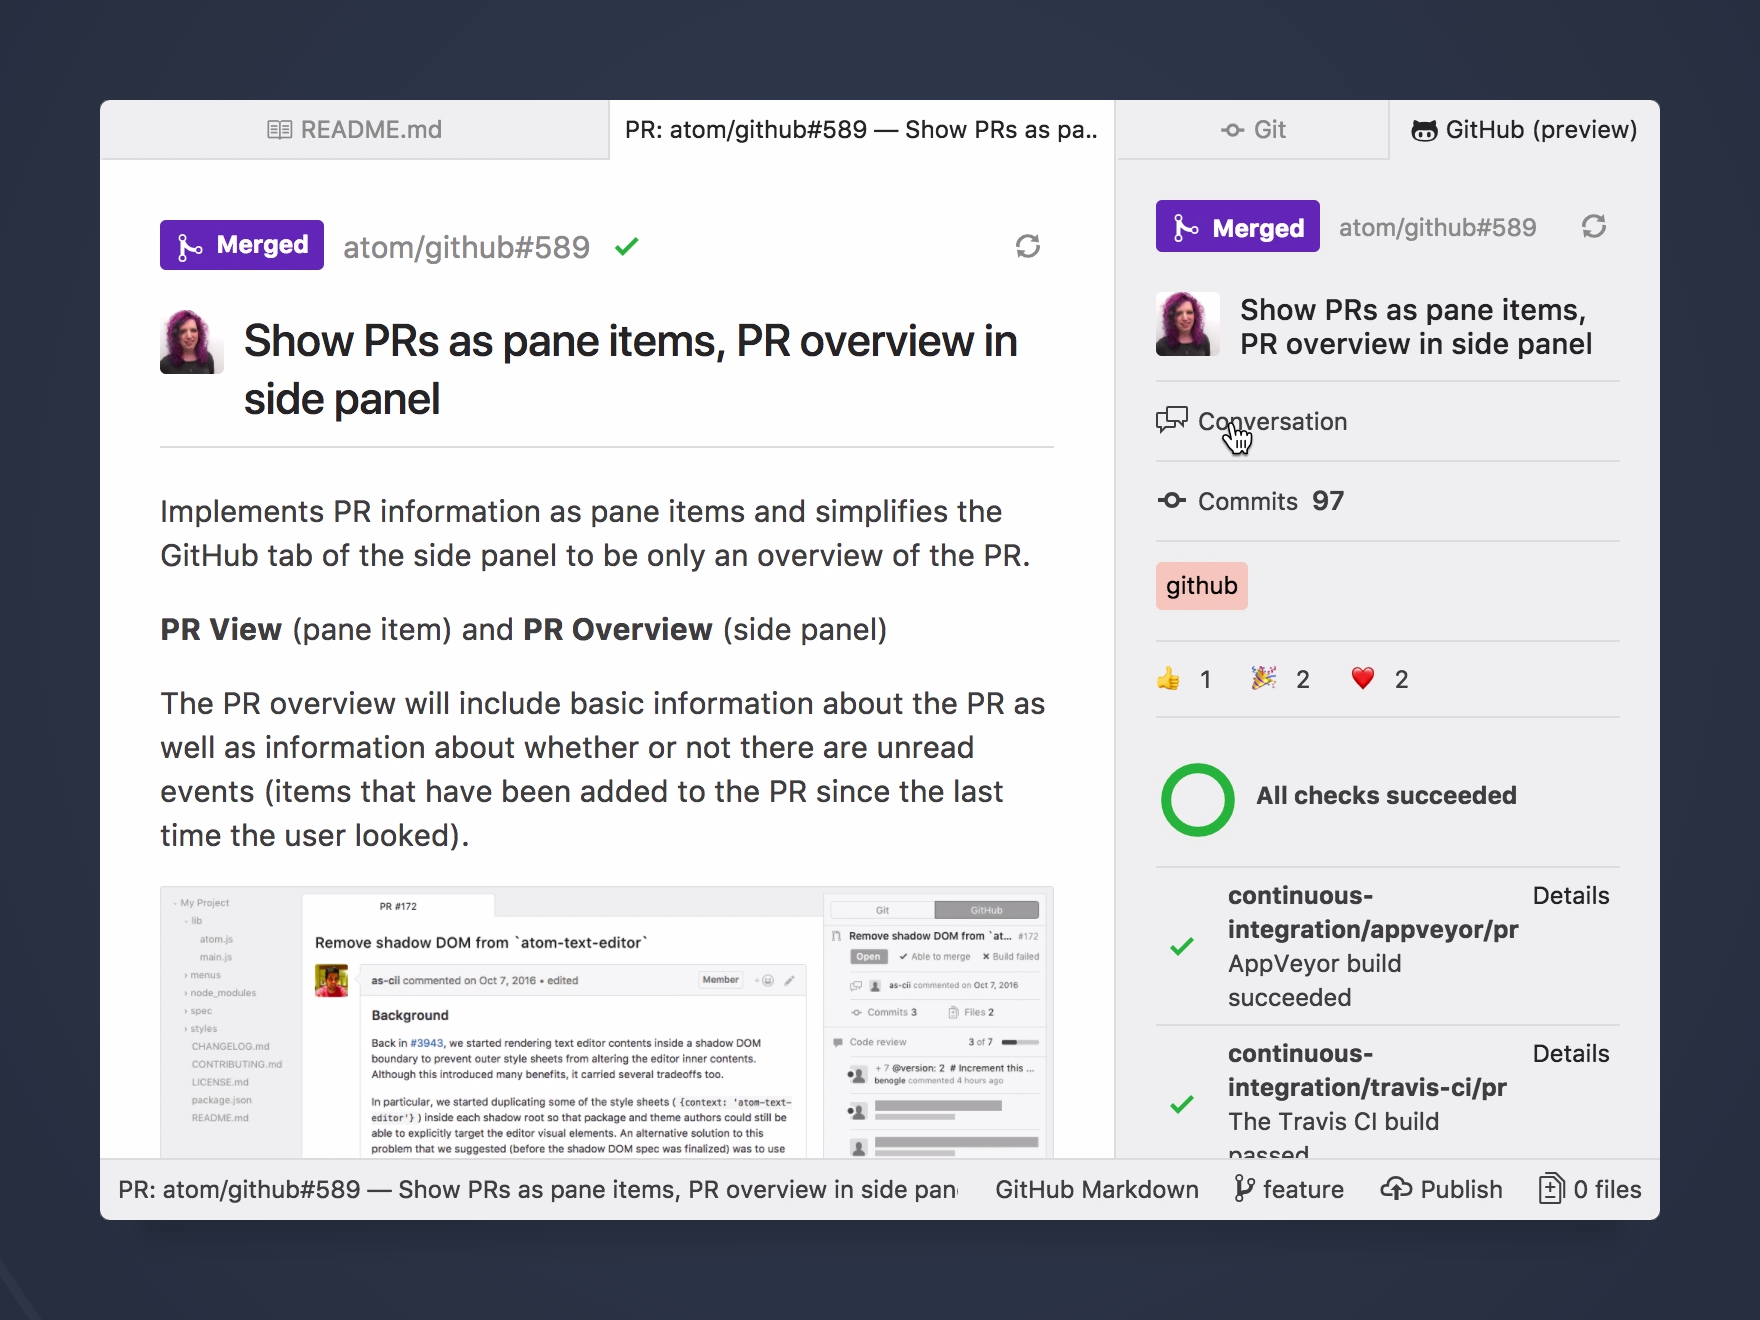Click the pink github label
The width and height of the screenshot is (1760, 1320).
(1202, 586)
